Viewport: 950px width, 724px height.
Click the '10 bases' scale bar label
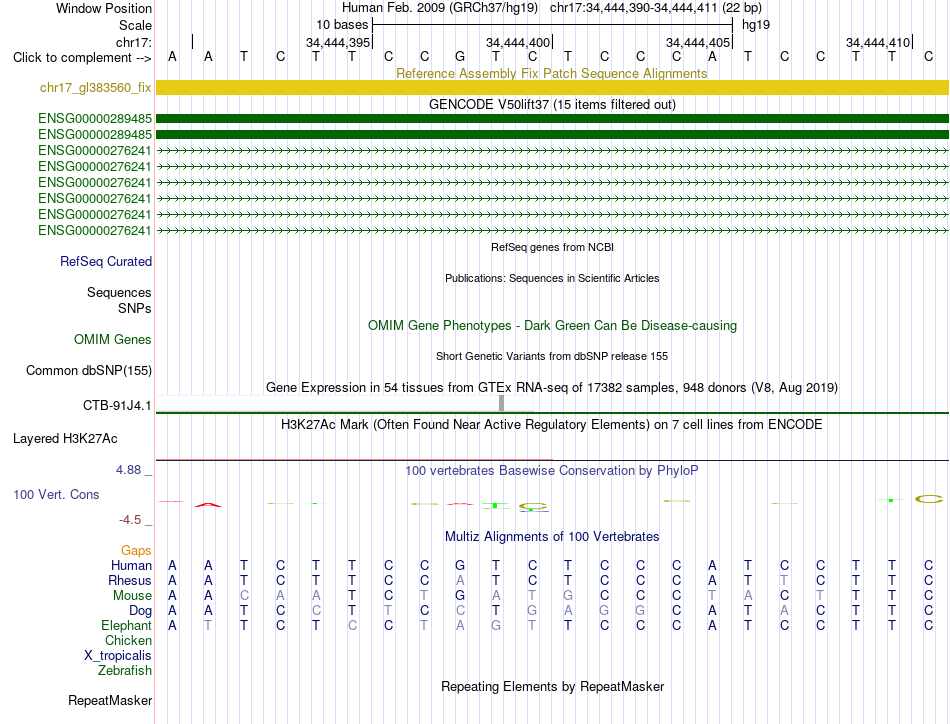tap(342, 25)
